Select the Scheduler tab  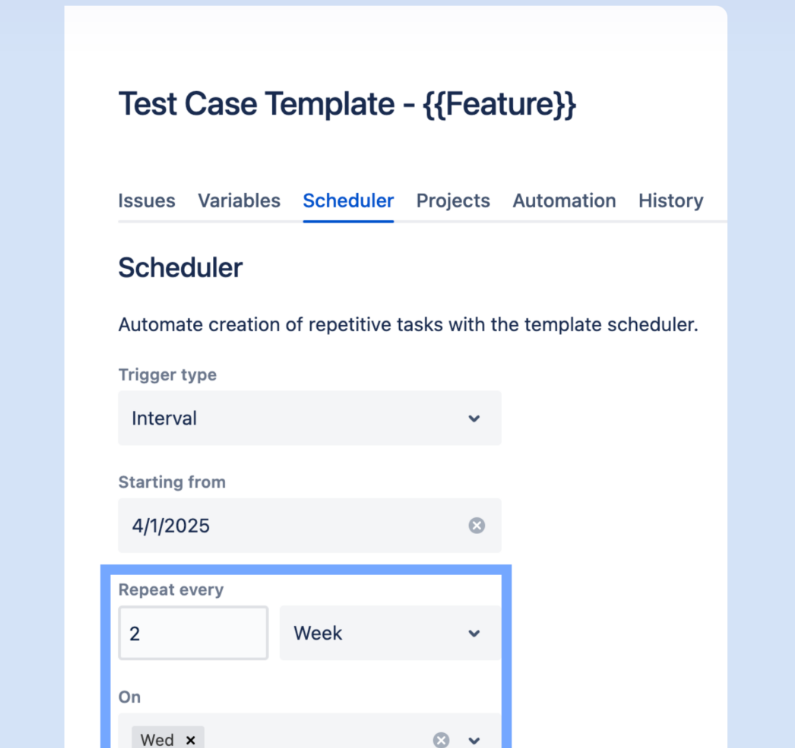coord(348,201)
